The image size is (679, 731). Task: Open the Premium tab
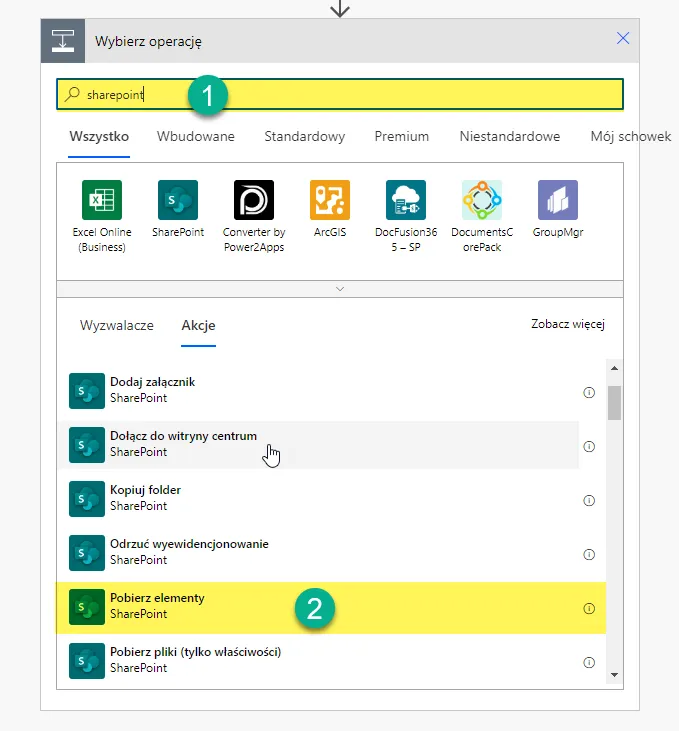(401, 137)
